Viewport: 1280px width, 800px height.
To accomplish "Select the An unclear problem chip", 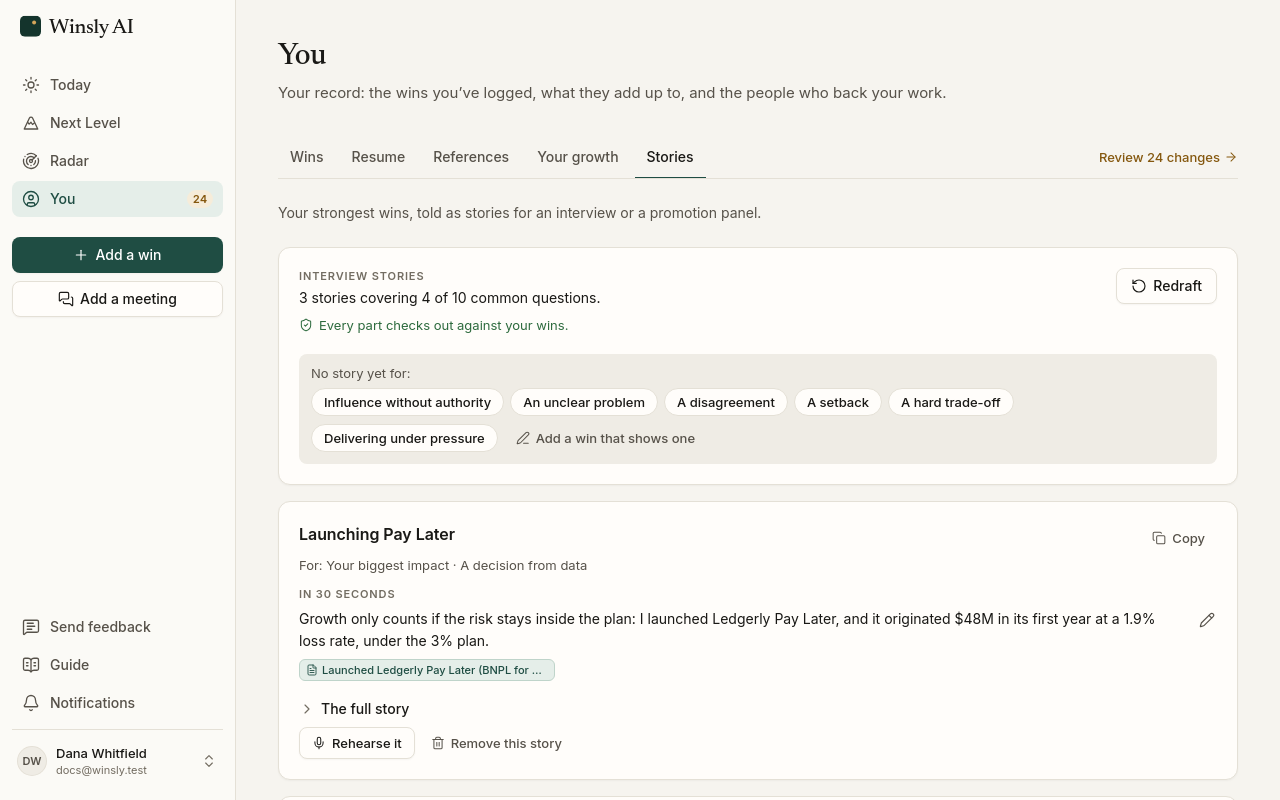I will click(584, 402).
